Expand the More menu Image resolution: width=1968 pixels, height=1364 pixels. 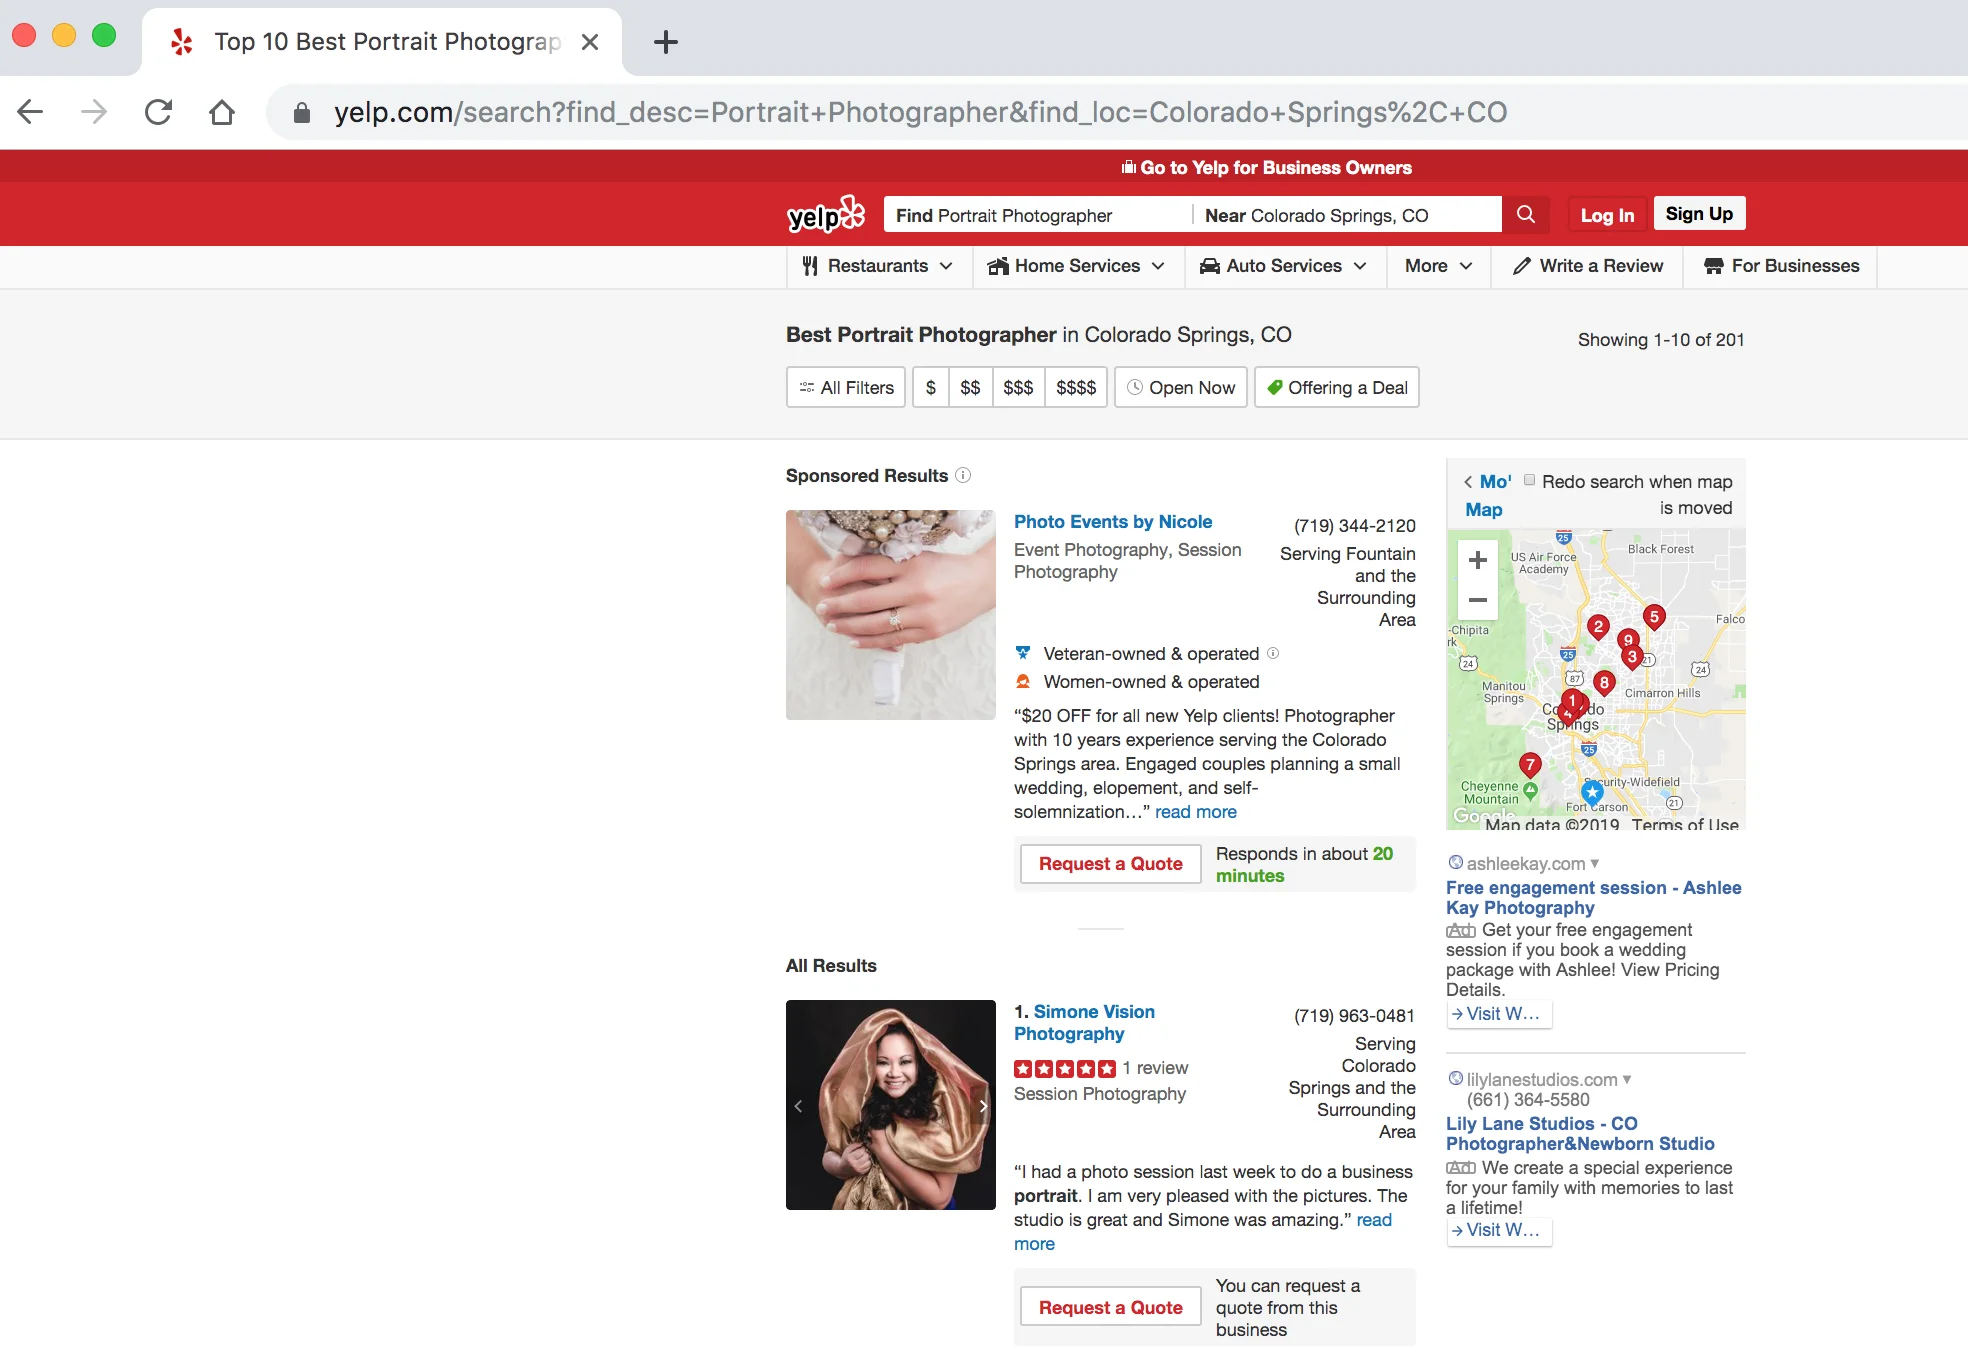point(1438,266)
